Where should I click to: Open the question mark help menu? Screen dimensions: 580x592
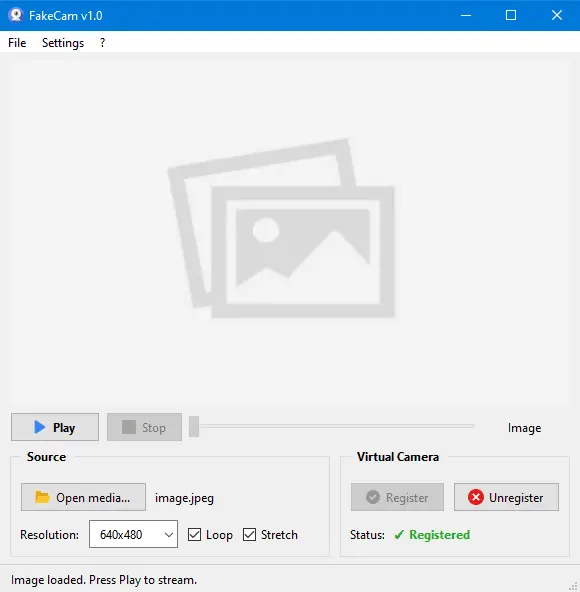[x=102, y=43]
